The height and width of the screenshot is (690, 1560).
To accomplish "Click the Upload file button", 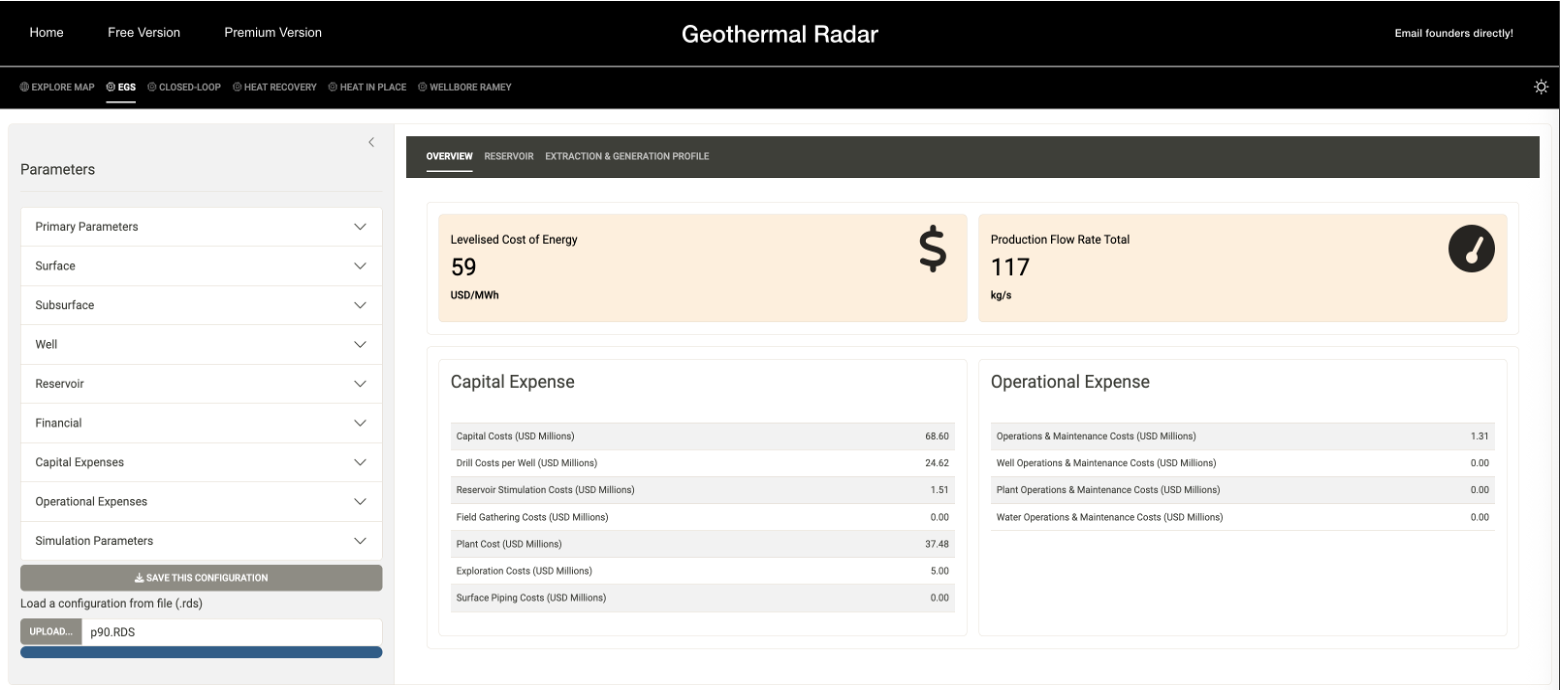I will click(x=50, y=632).
